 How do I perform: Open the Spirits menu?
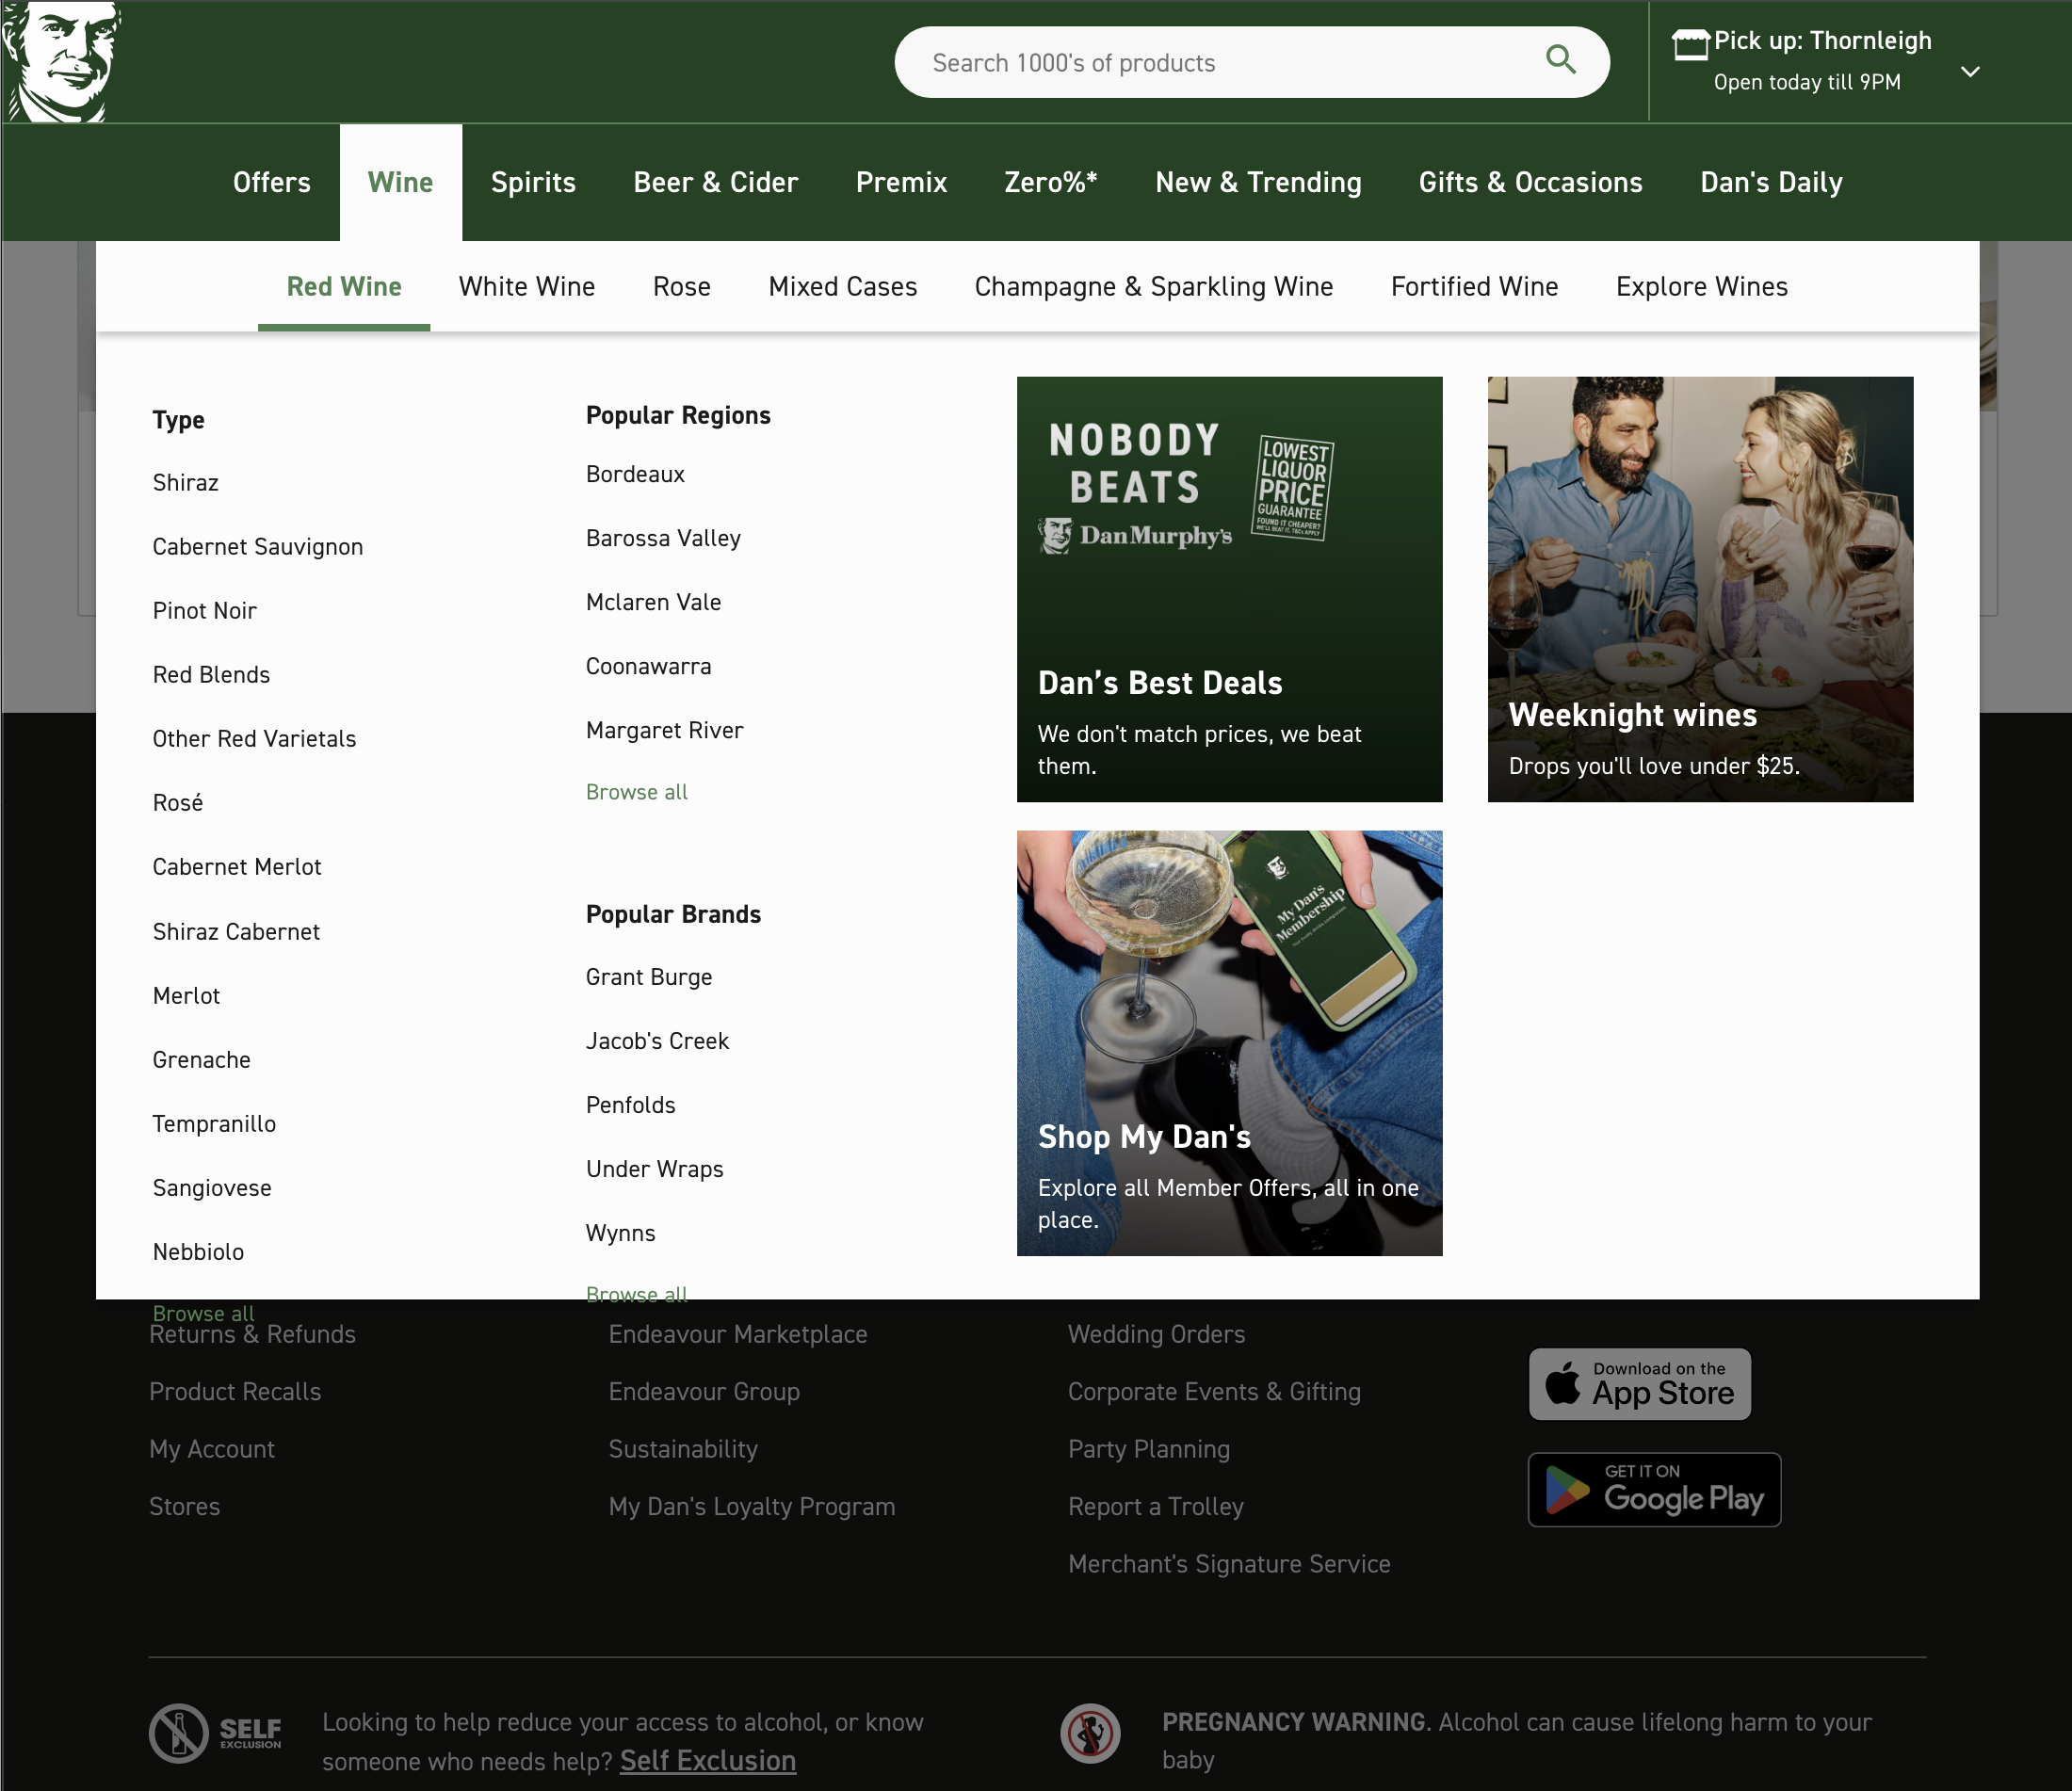533,182
